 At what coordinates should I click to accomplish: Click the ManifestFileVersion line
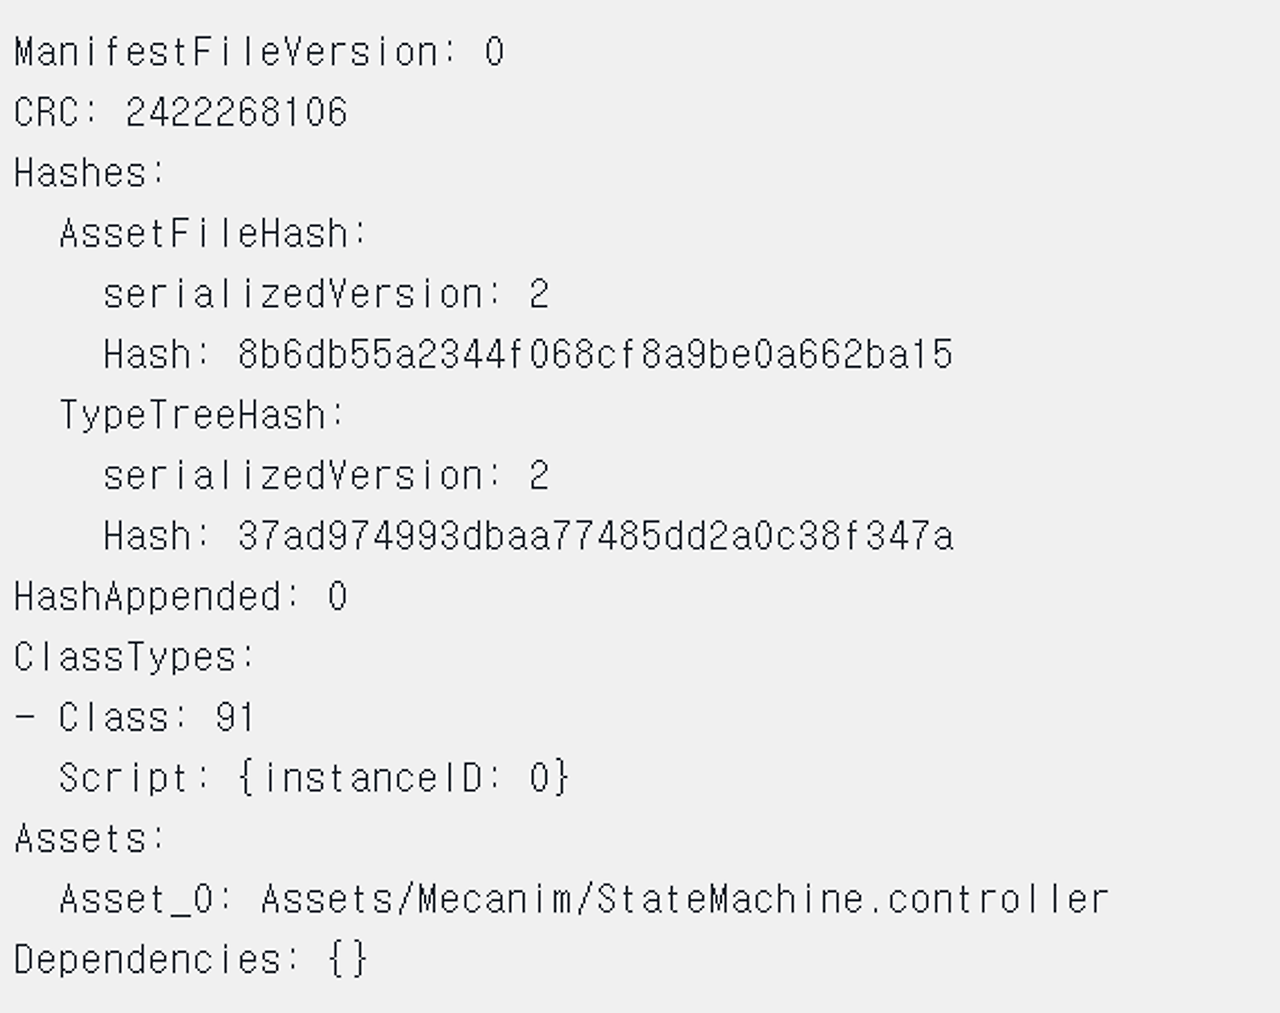click(259, 52)
